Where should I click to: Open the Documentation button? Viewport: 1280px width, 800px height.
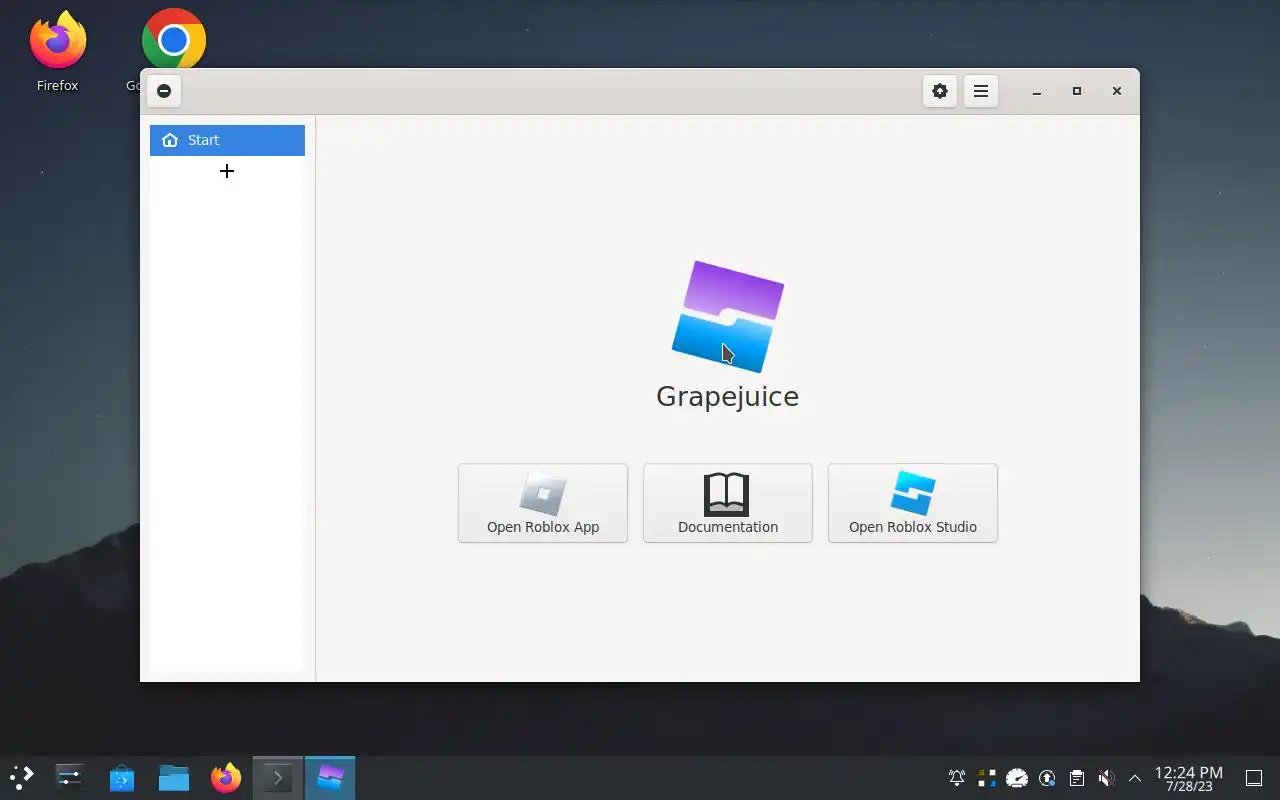click(728, 503)
